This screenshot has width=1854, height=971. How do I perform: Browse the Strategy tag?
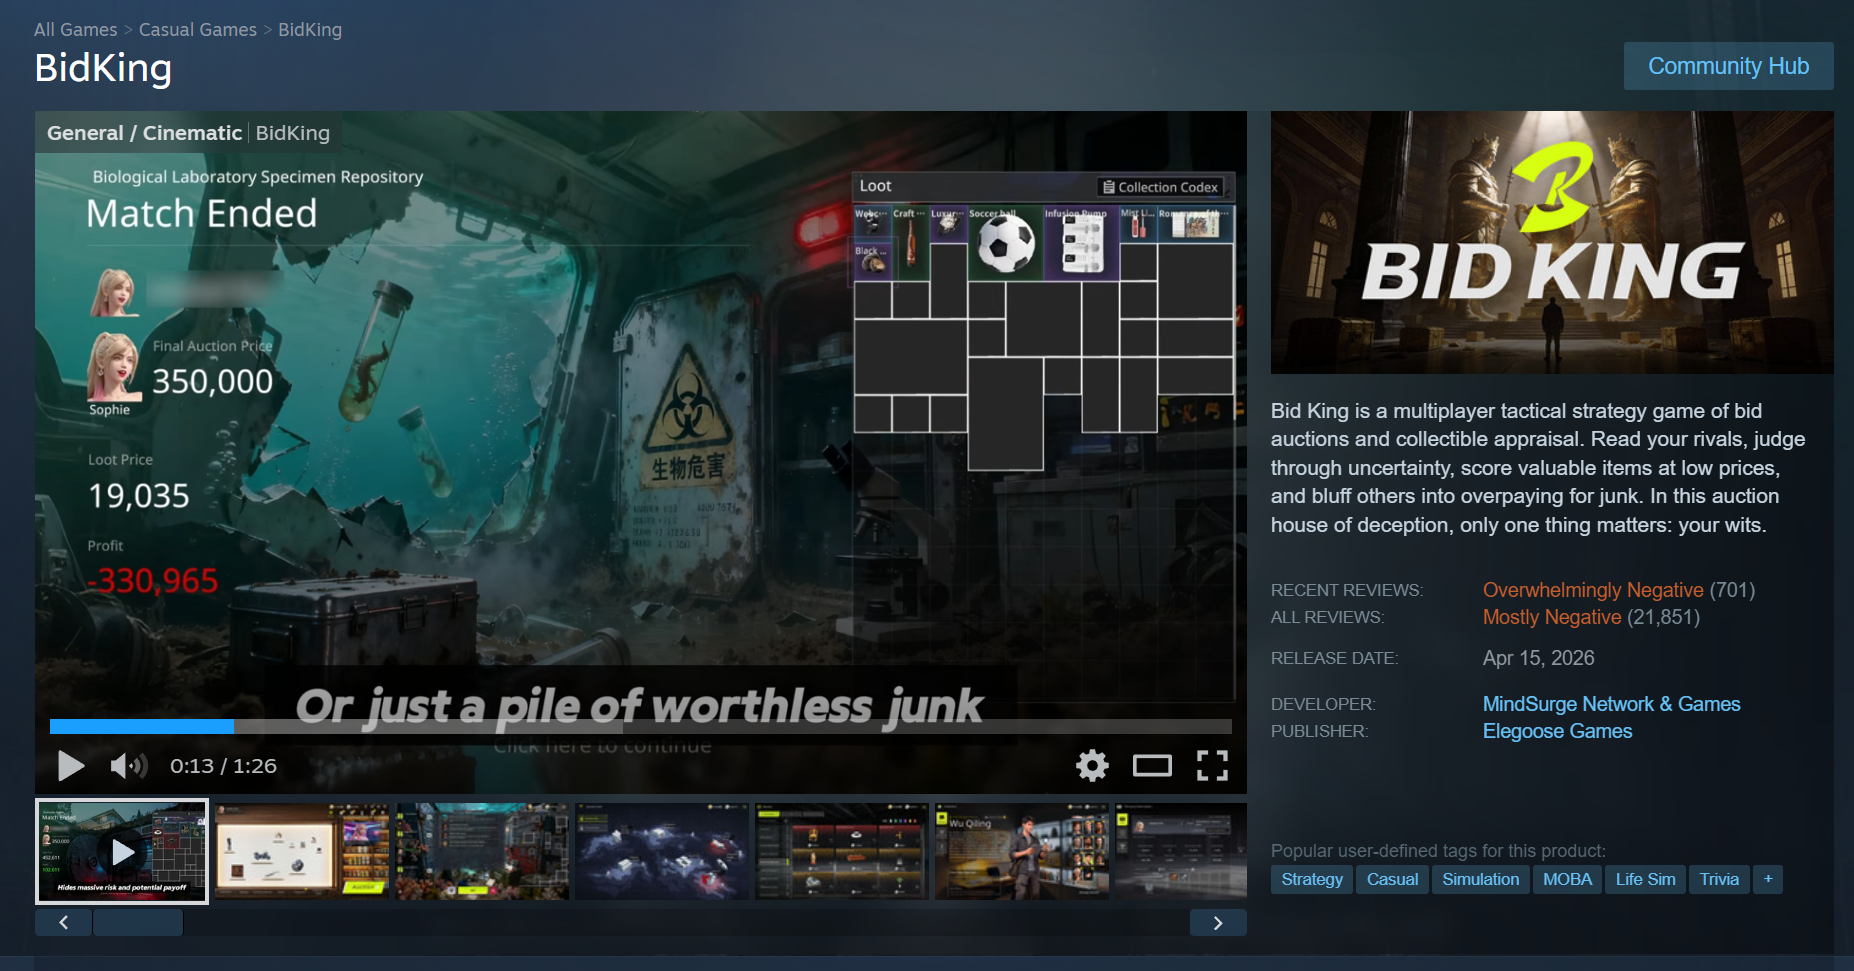click(1312, 879)
